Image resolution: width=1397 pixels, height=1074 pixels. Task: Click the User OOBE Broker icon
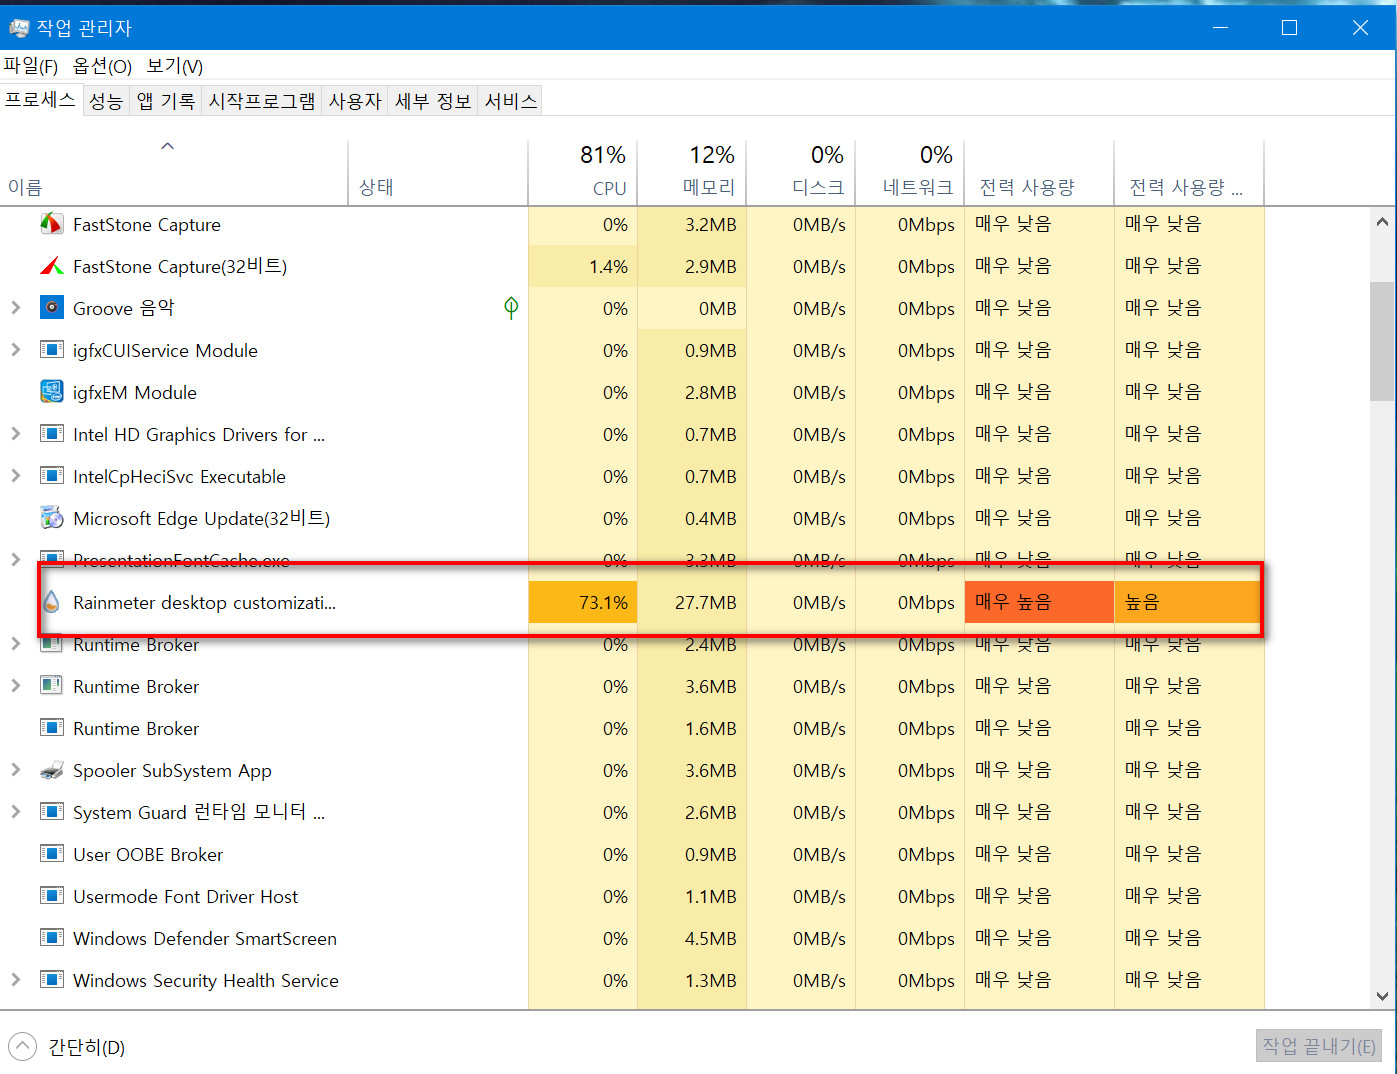click(51, 854)
